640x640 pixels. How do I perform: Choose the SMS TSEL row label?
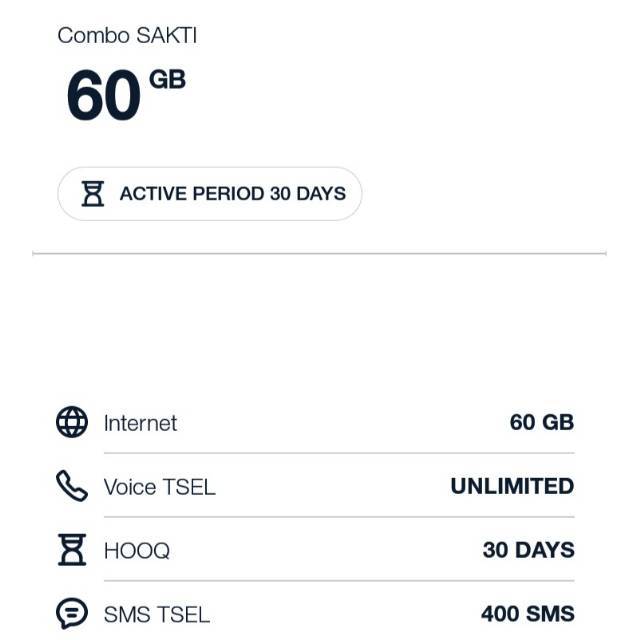pyautogui.click(x=156, y=613)
